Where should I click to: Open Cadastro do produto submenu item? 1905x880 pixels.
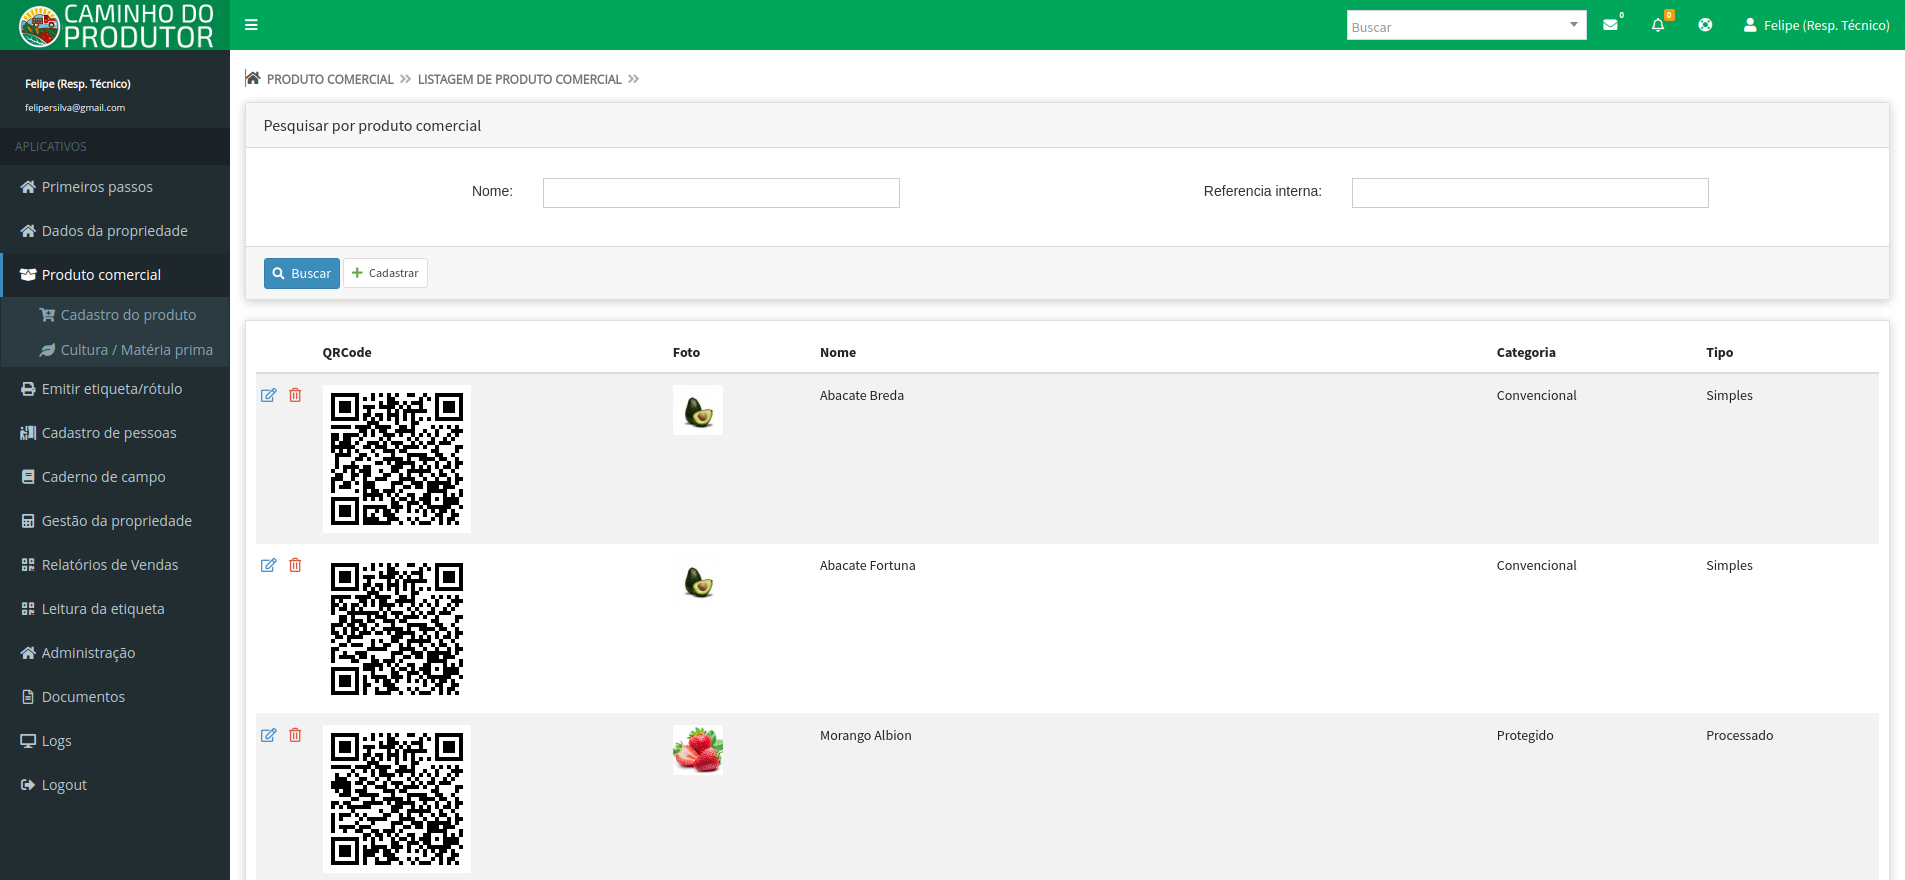coord(128,315)
